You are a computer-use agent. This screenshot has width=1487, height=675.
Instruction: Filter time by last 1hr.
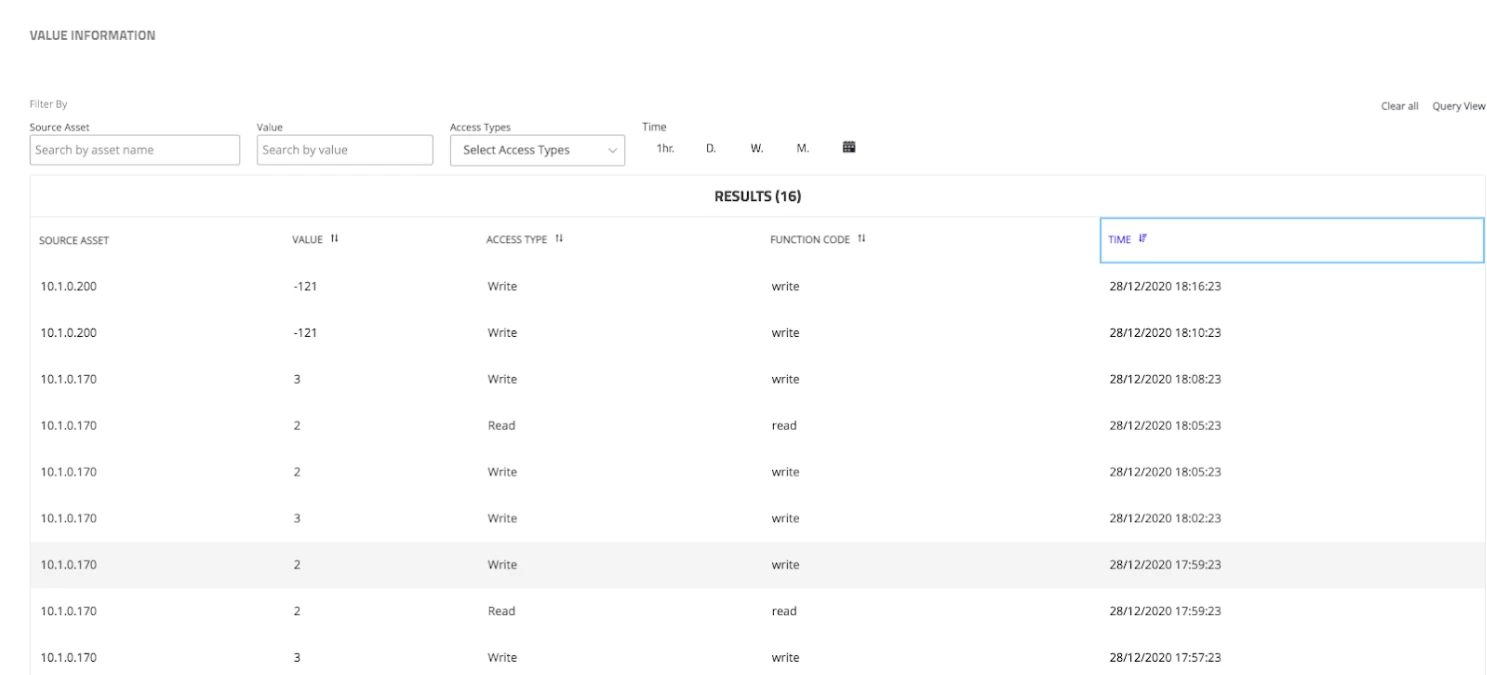coord(665,149)
